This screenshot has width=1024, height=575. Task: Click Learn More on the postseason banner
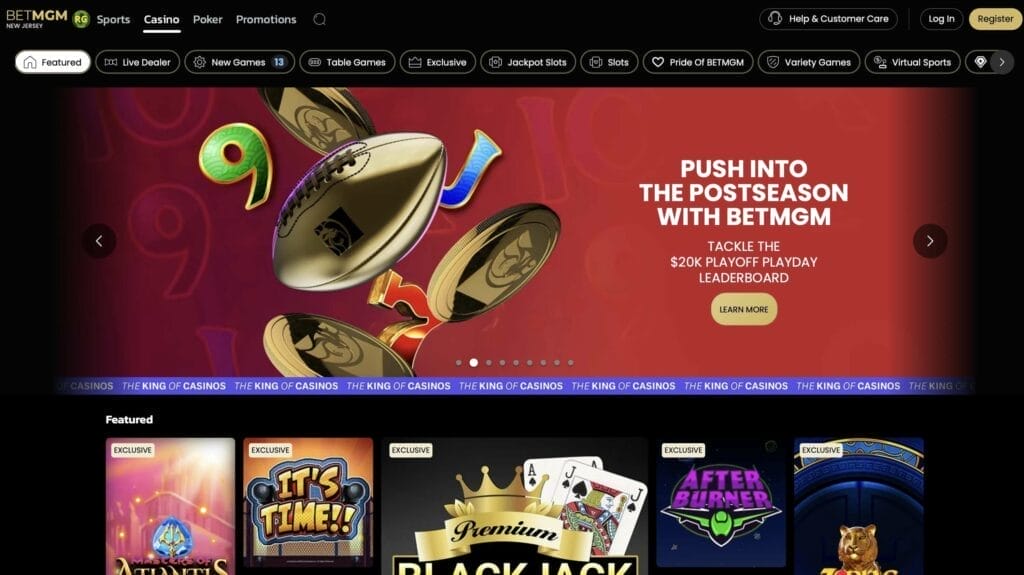tap(744, 309)
